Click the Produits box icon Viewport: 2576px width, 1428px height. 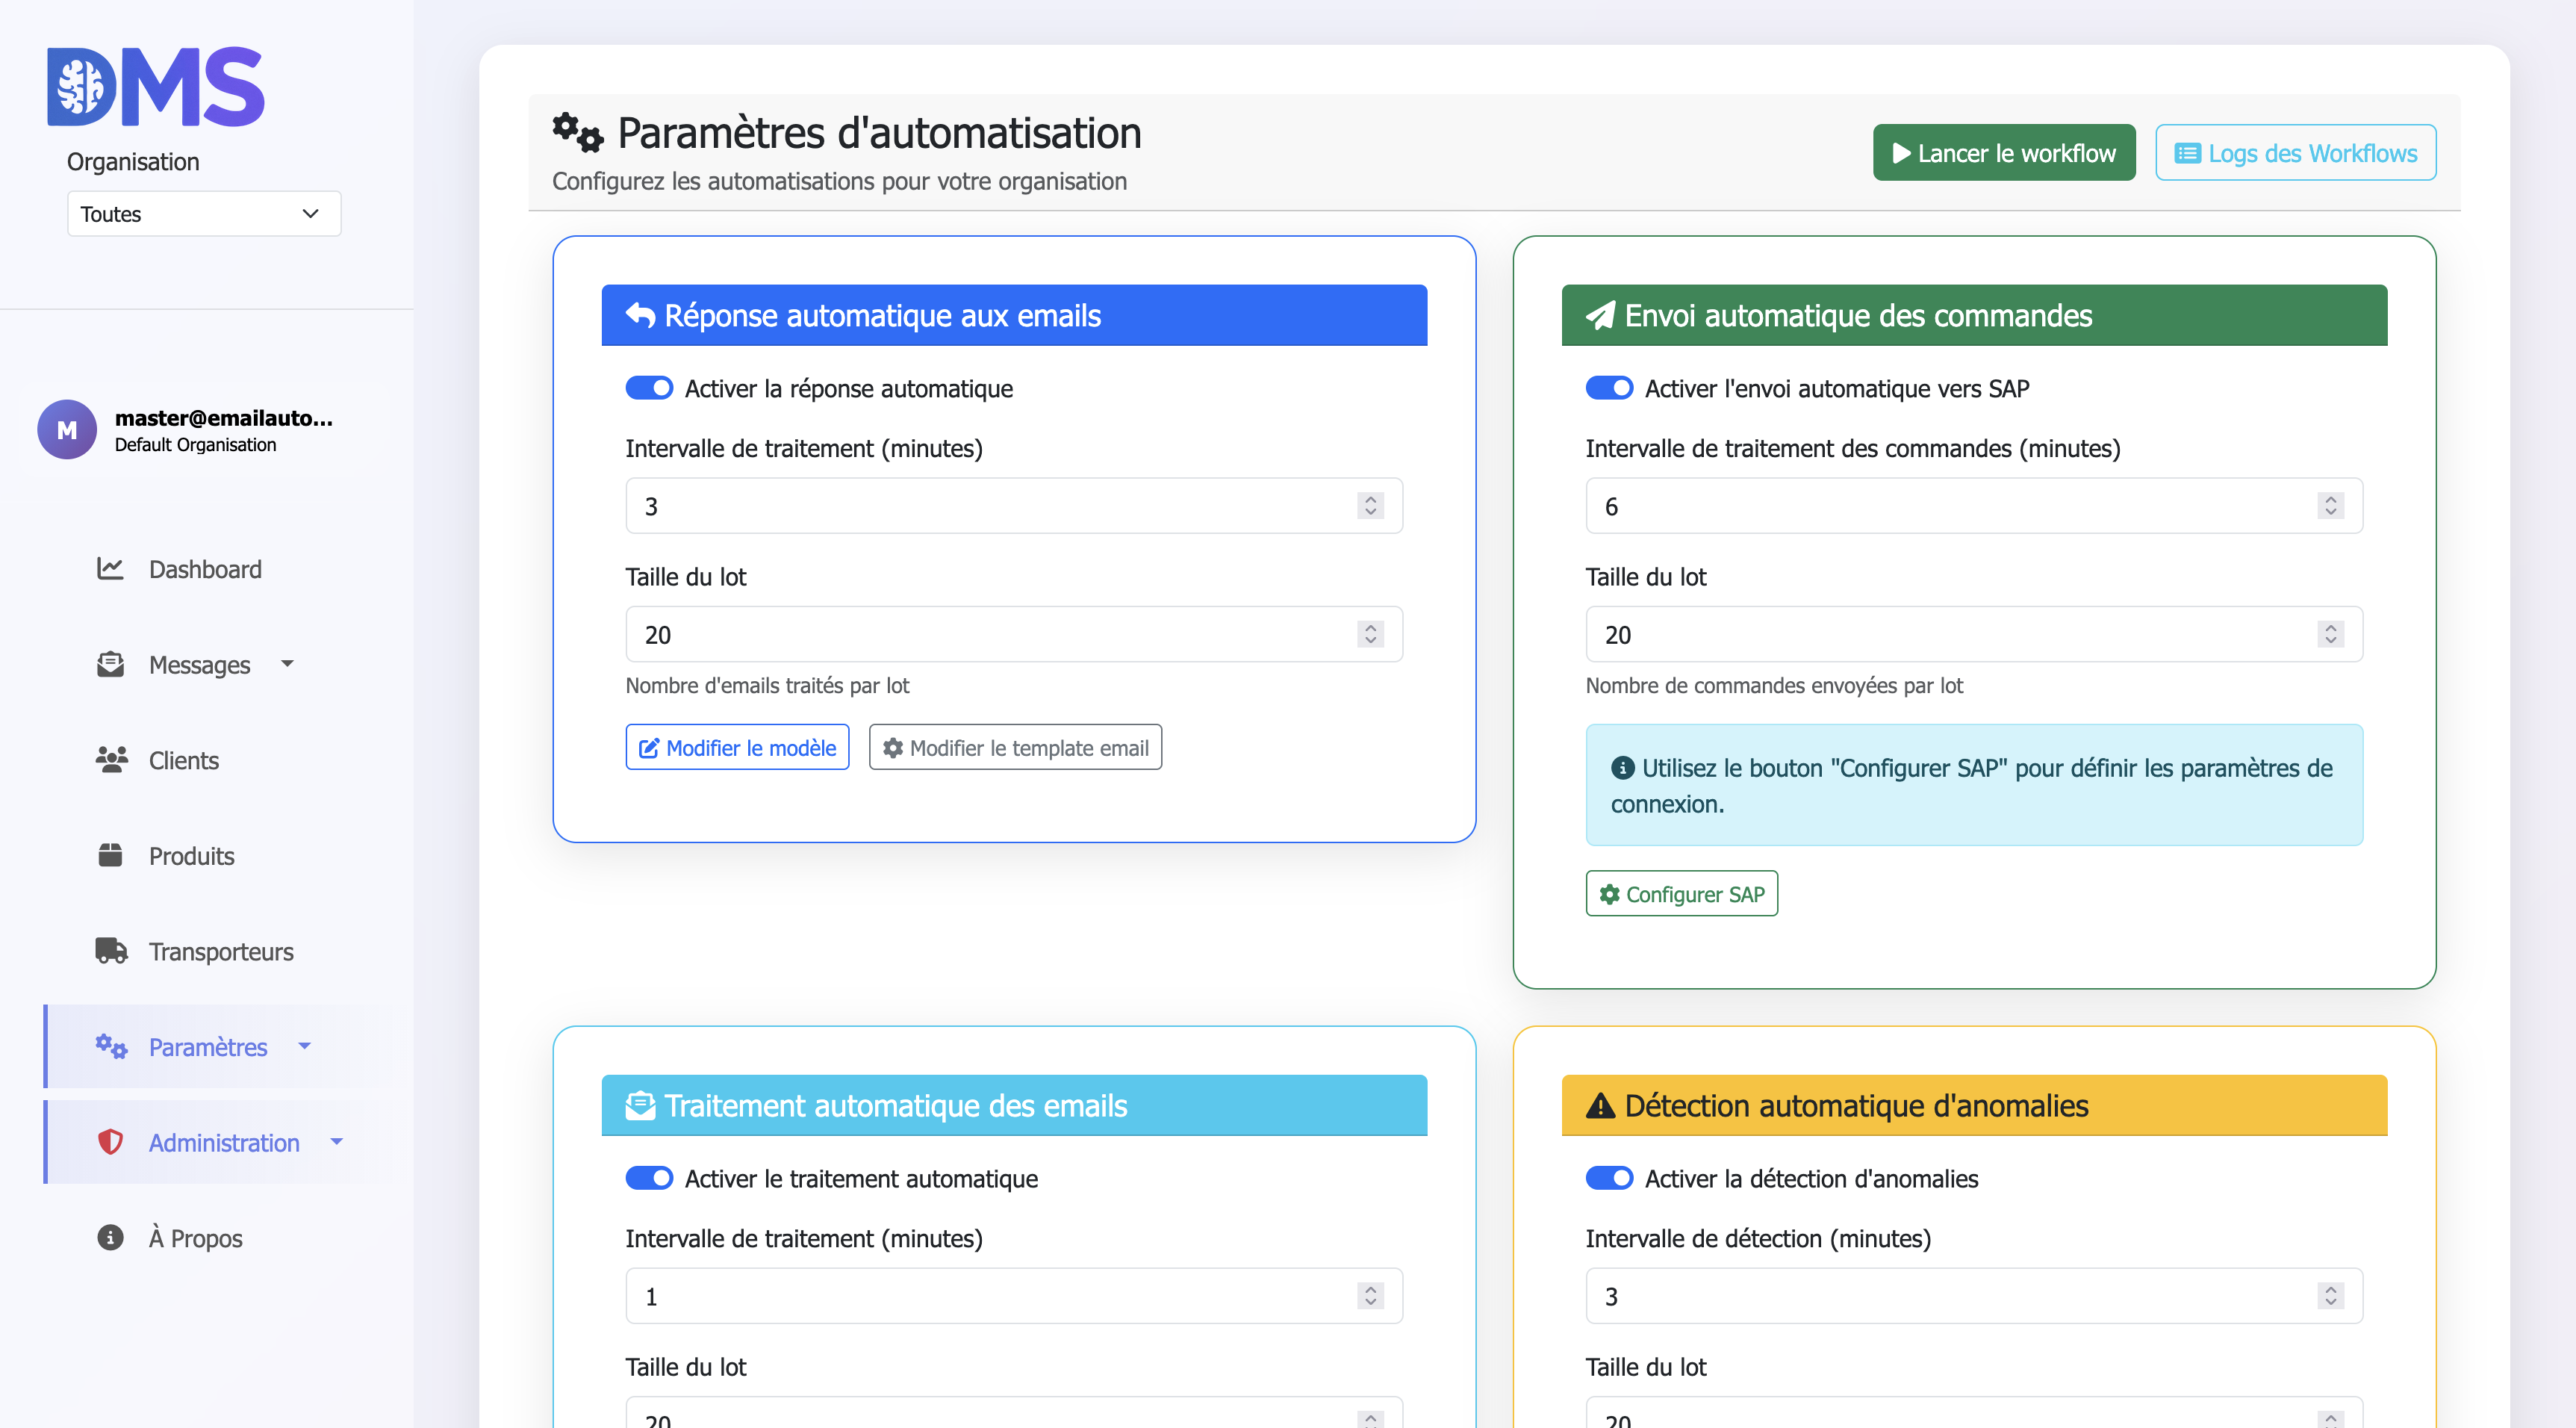click(110, 856)
